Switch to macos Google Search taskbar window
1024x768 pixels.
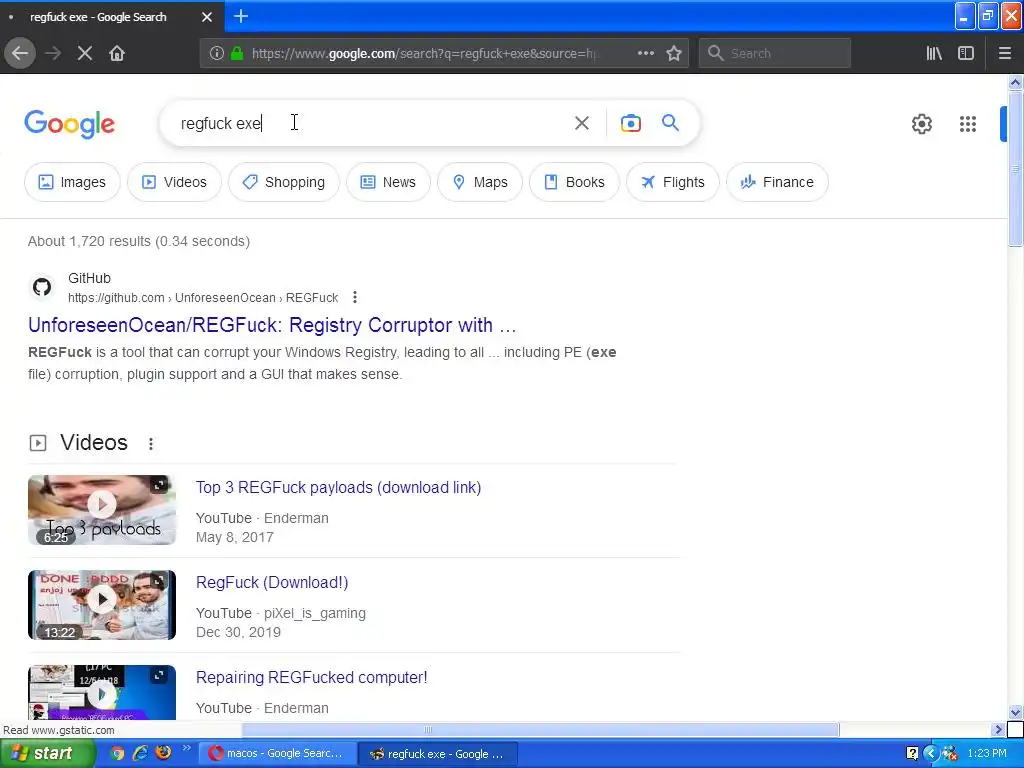278,754
